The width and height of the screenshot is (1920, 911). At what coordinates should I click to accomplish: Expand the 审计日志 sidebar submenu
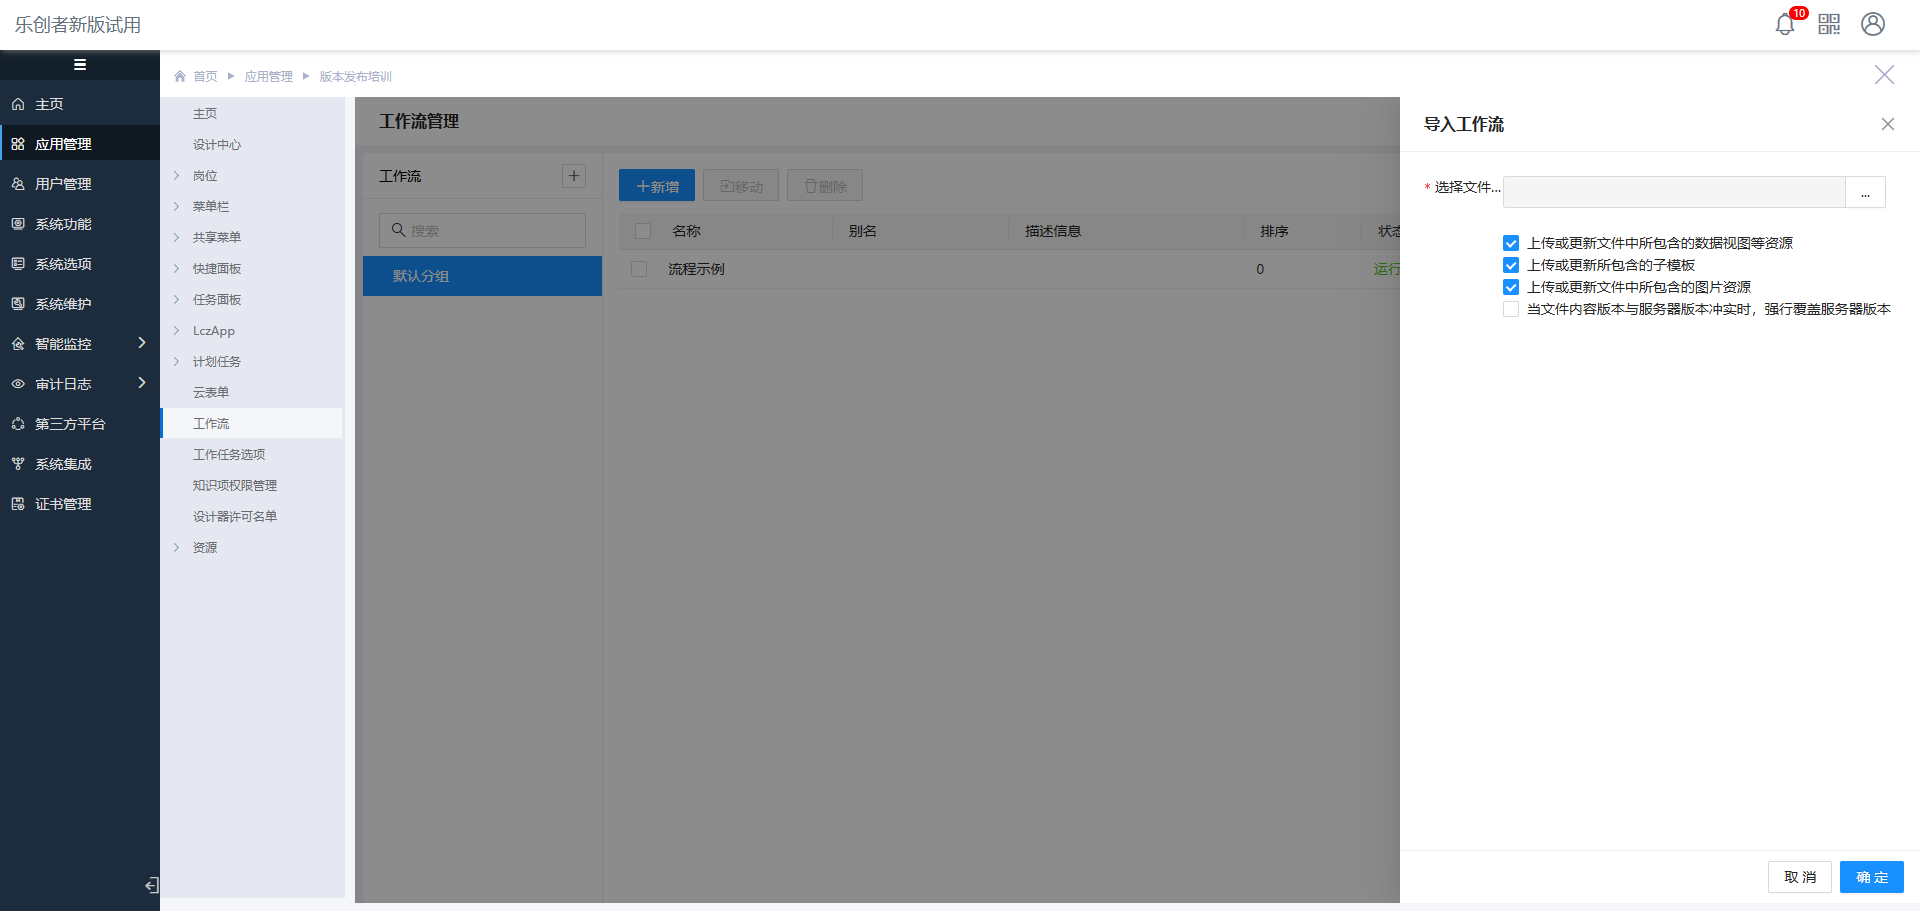tap(142, 383)
